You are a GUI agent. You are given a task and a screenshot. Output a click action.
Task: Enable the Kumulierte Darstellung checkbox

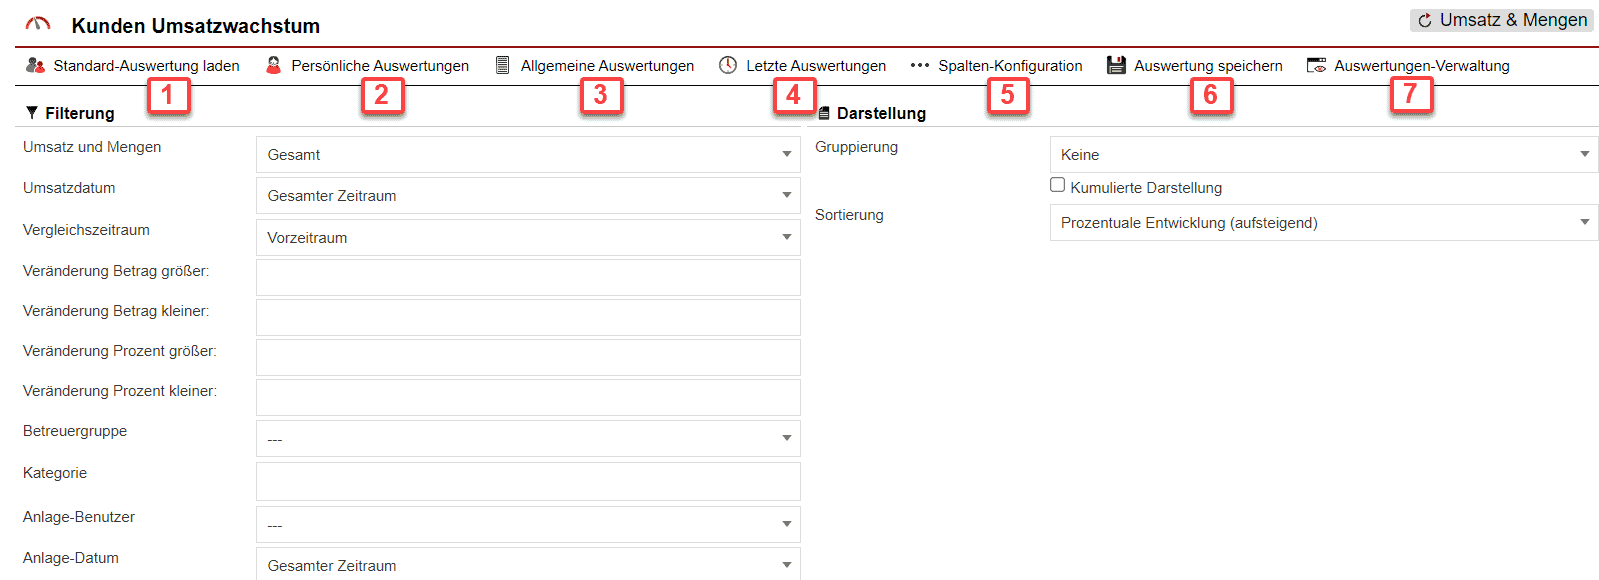click(1057, 185)
